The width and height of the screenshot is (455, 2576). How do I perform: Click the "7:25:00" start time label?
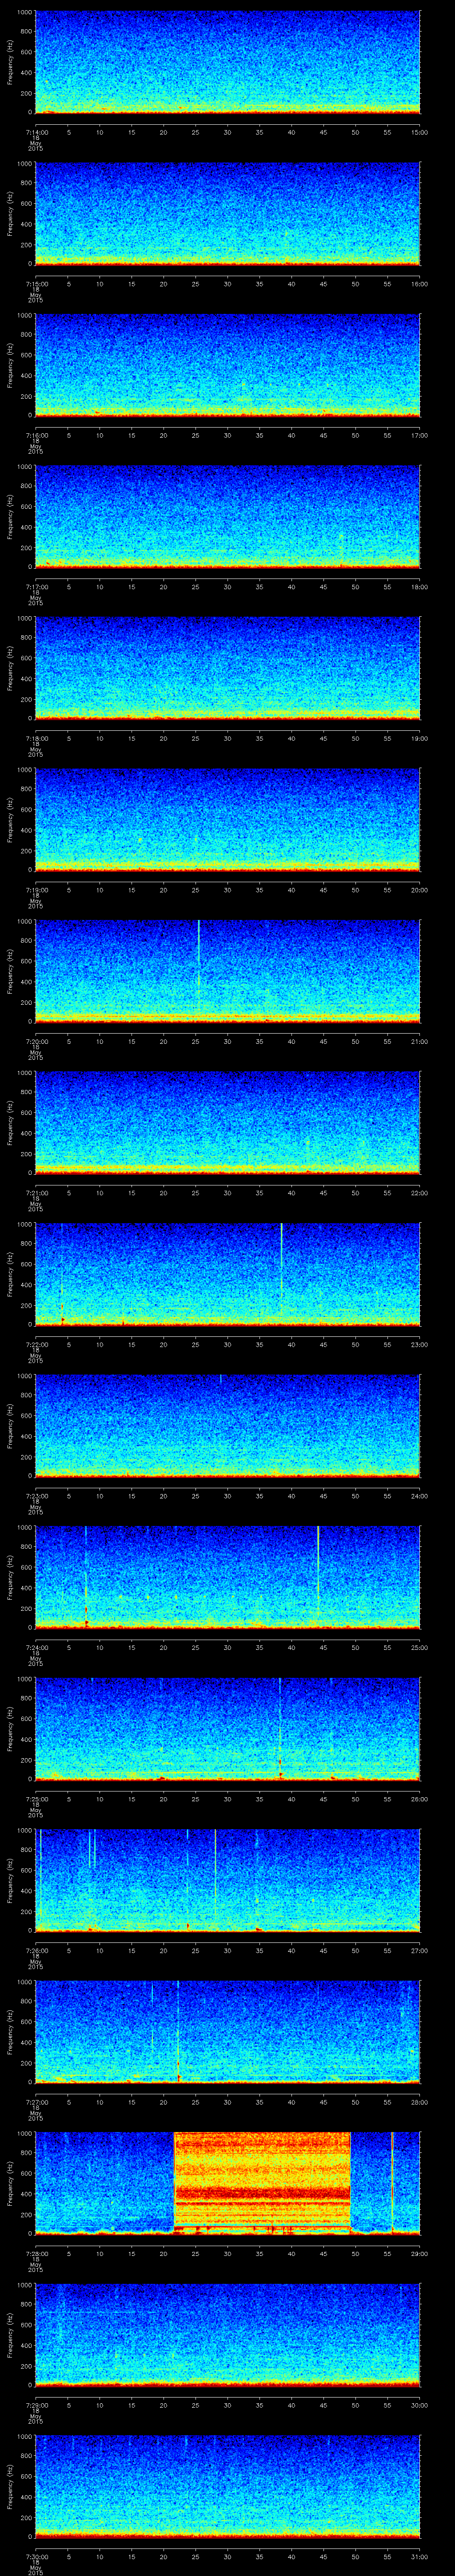pyautogui.click(x=36, y=1799)
